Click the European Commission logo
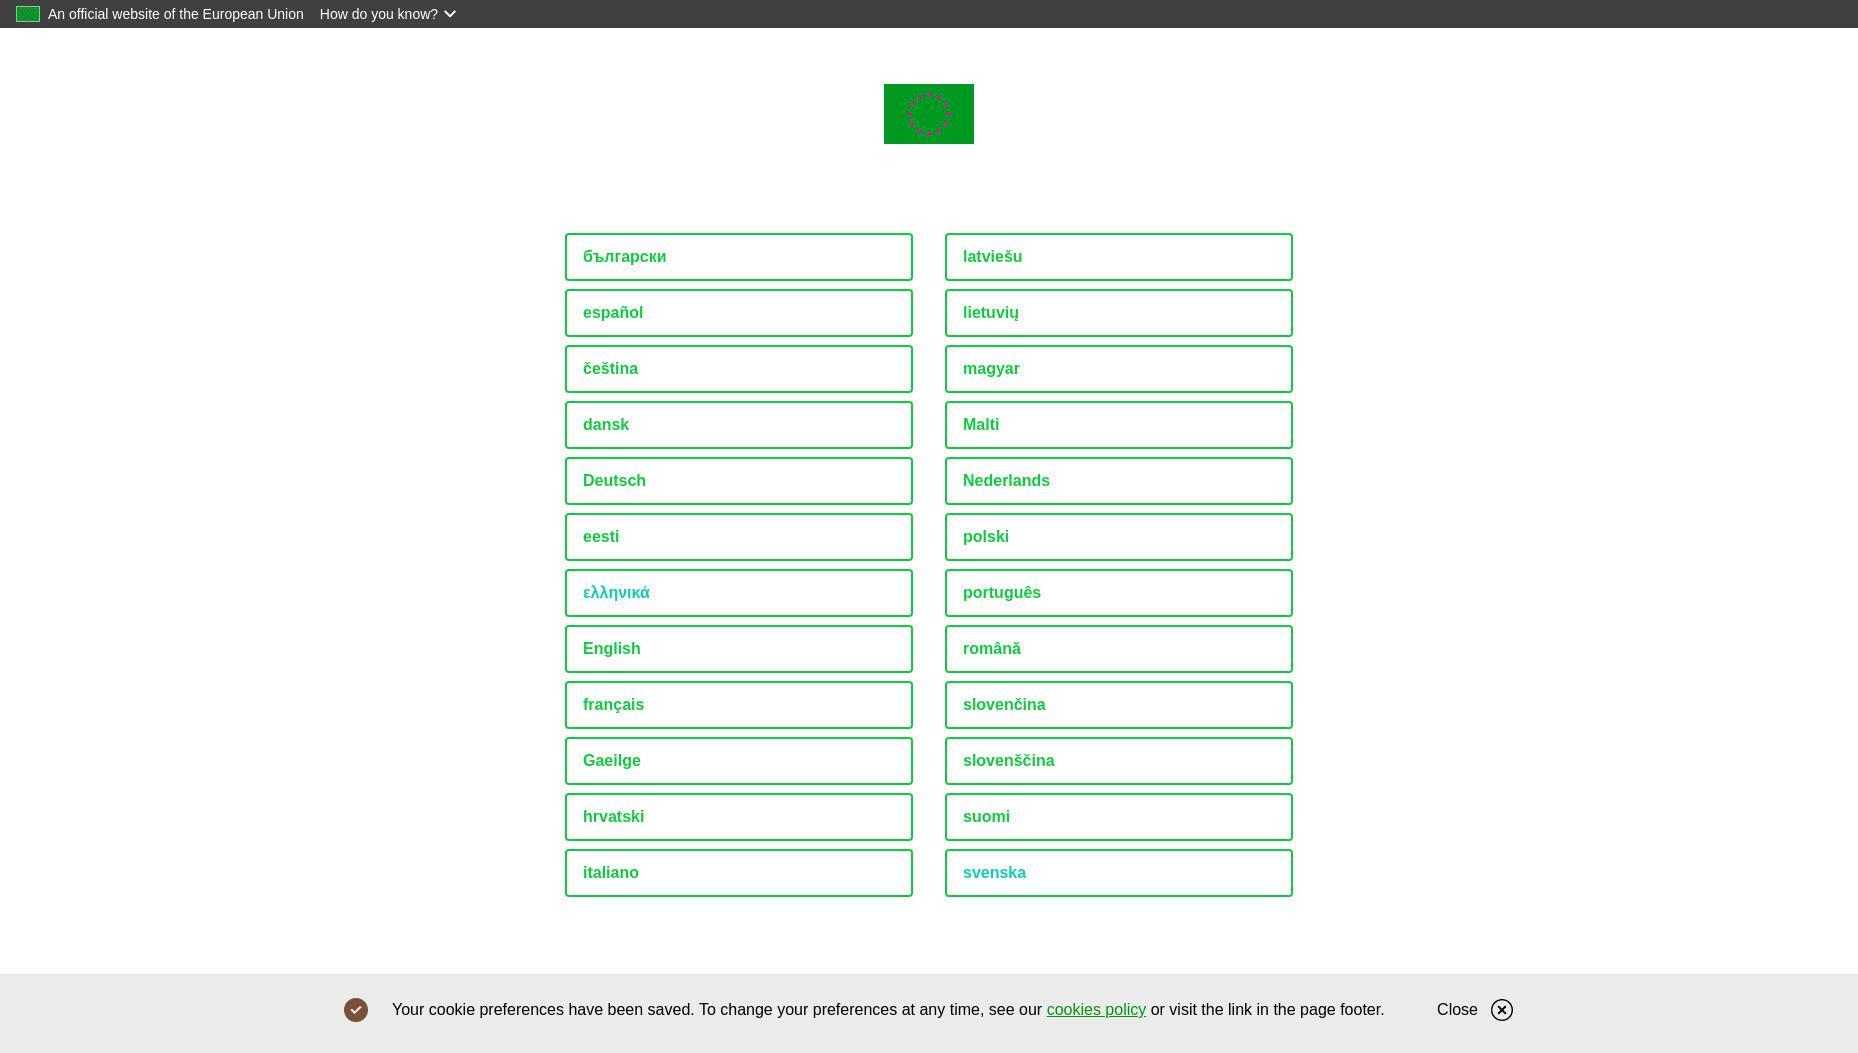Screen dimensions: 1858x1053 click(928, 114)
